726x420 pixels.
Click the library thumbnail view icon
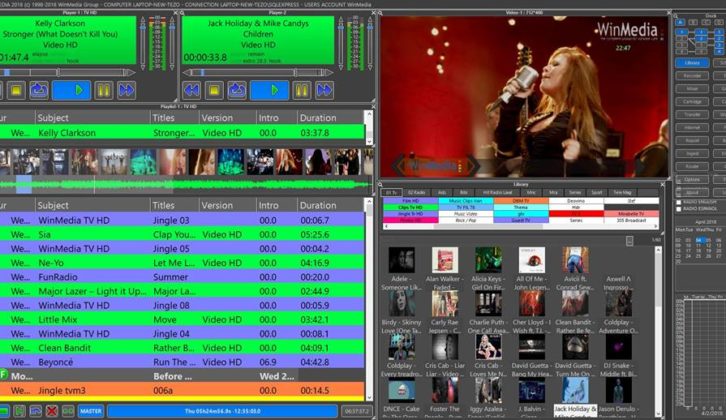629,241
